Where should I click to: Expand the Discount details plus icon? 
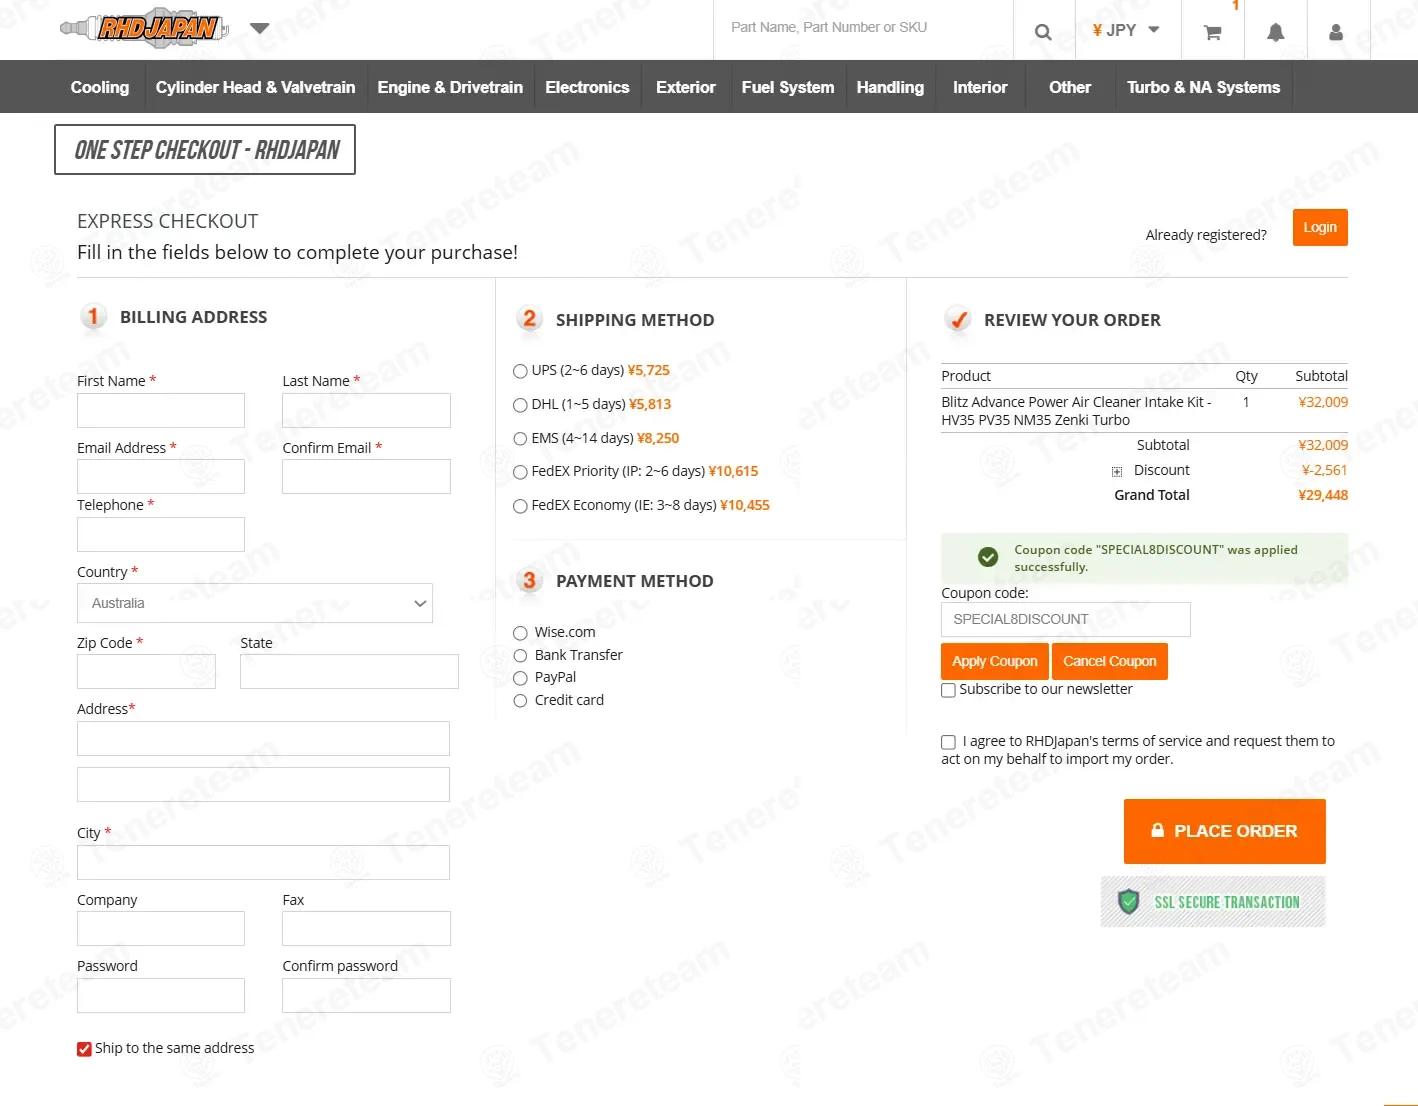pos(1117,472)
